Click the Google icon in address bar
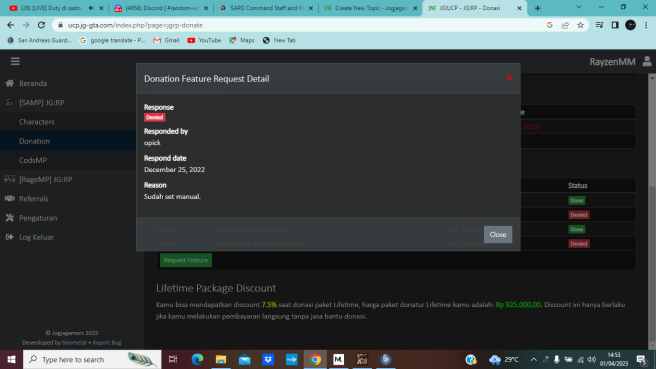Viewport: 656px width, 369px height. (550, 25)
